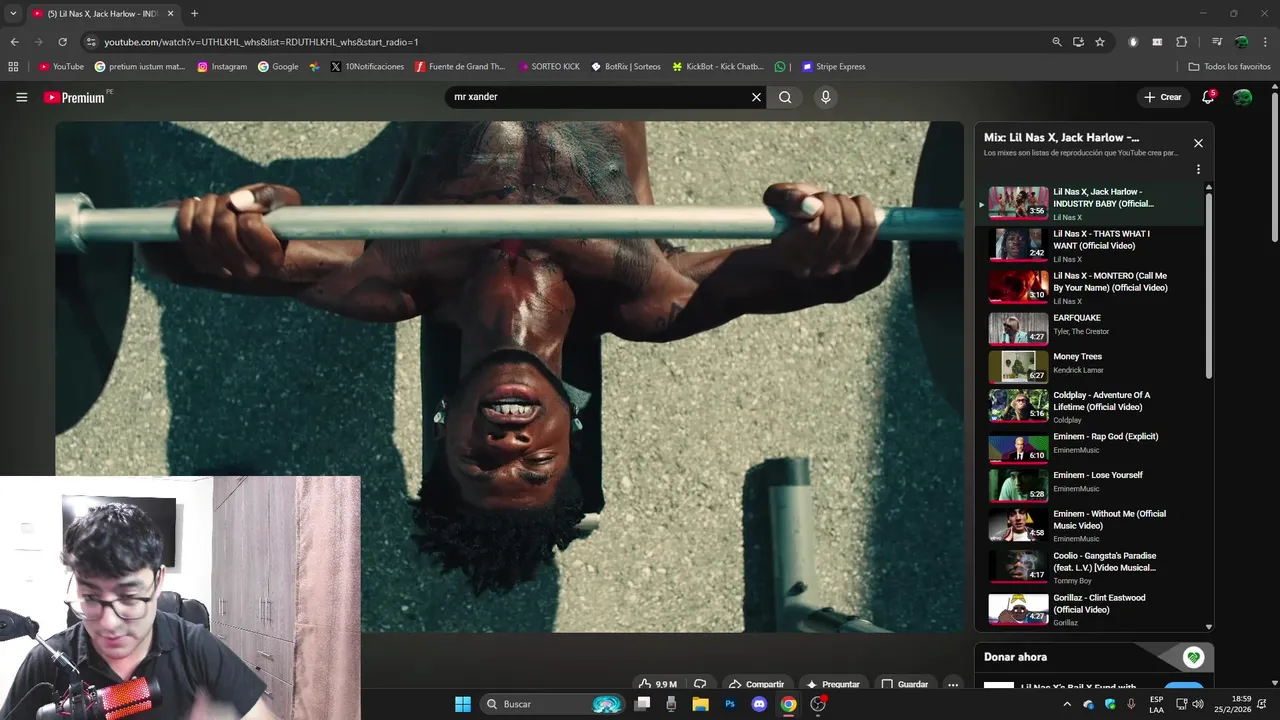Open Chrome profile avatar in toolbar
Screen dimensions: 1280x720
pos(1241,42)
